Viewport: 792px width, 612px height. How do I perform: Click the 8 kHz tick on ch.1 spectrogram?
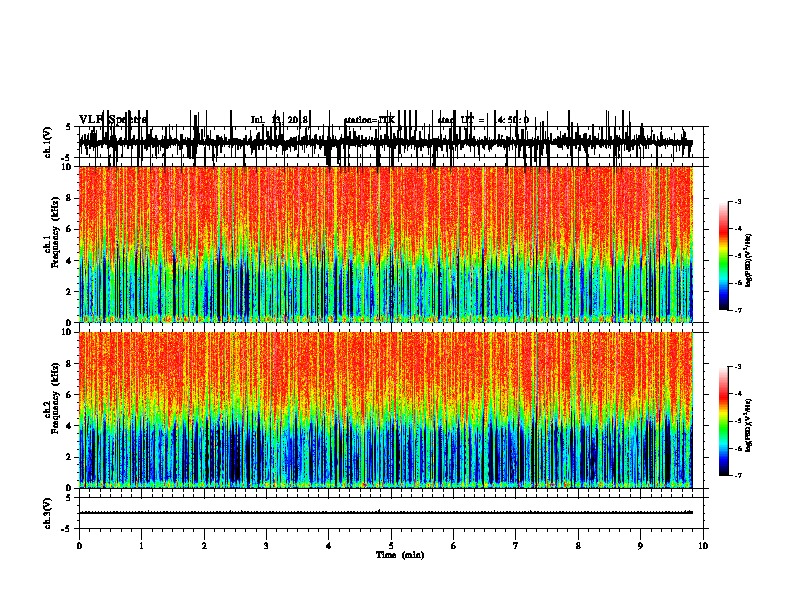point(69,198)
